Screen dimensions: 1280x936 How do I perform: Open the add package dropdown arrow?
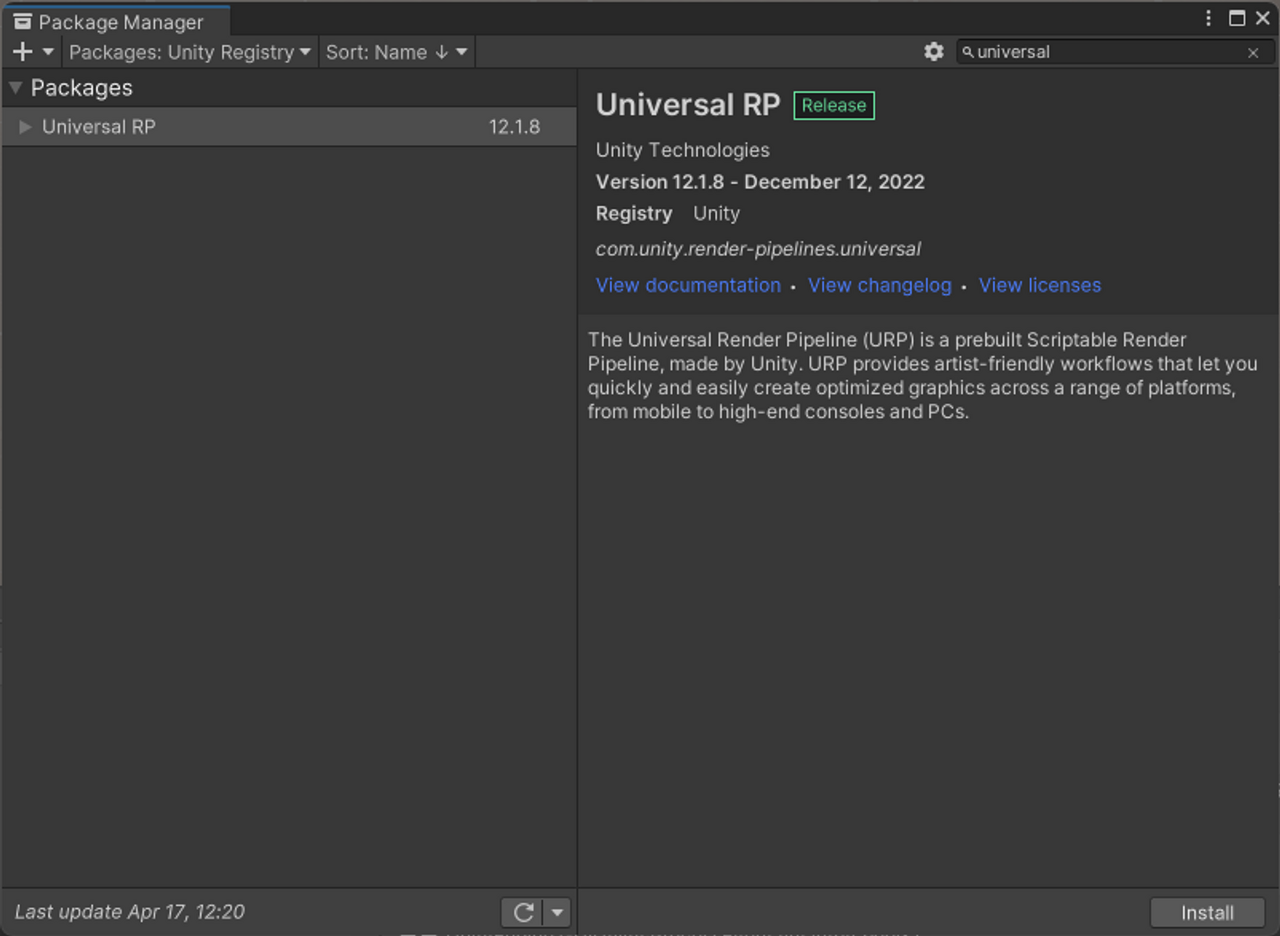coord(48,52)
